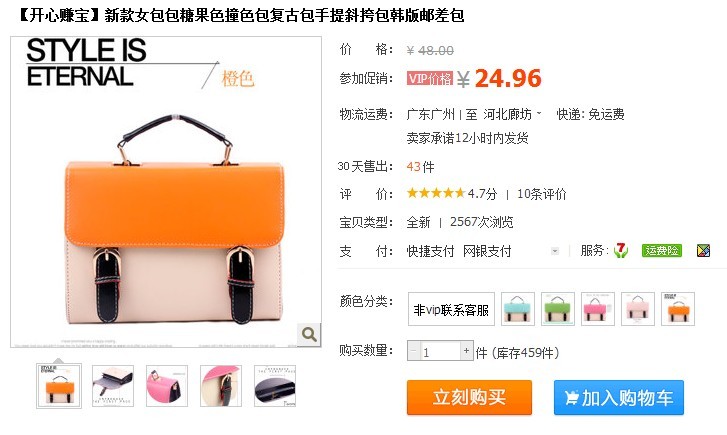Click the 立刻购买 buy now button
Screen dimensions: 727x435
(469, 397)
